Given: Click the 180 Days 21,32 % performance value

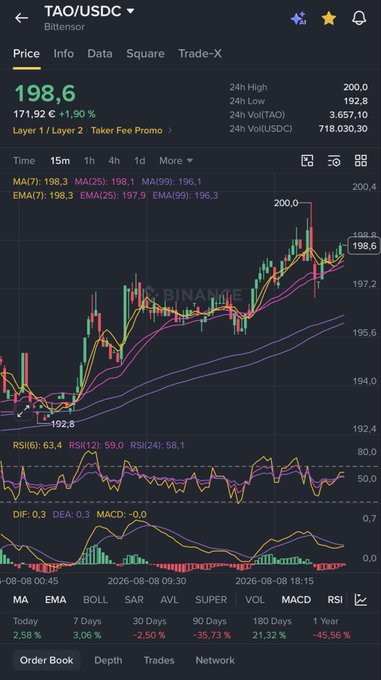Looking at the screenshot, I should tap(269, 635).
